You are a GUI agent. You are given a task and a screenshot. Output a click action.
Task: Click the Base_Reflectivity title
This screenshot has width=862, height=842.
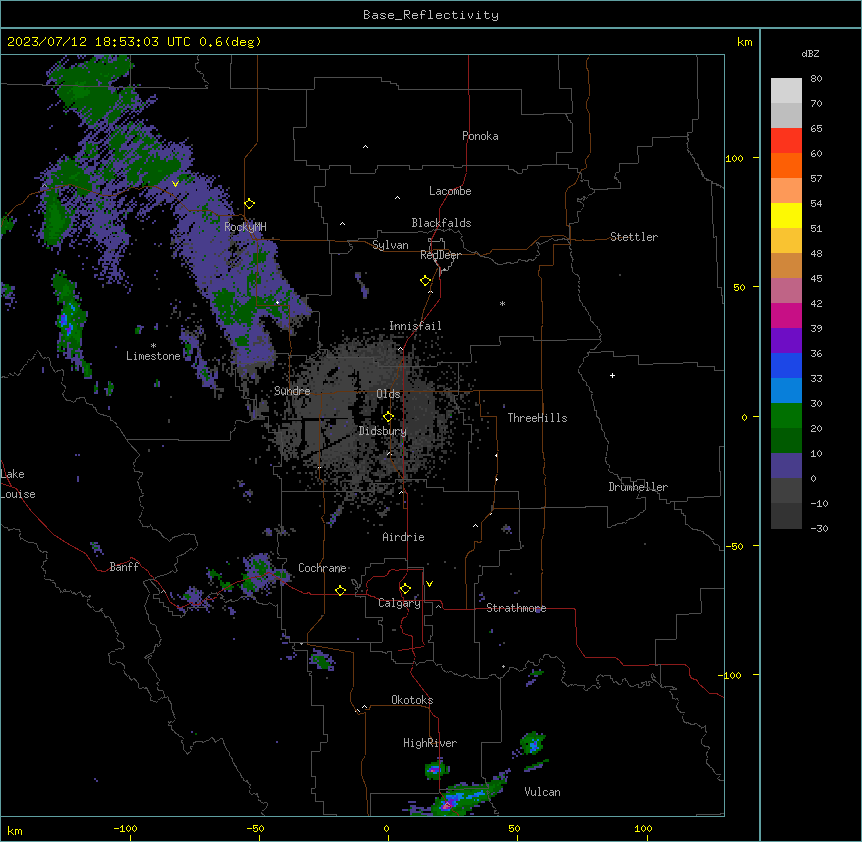coord(431,15)
